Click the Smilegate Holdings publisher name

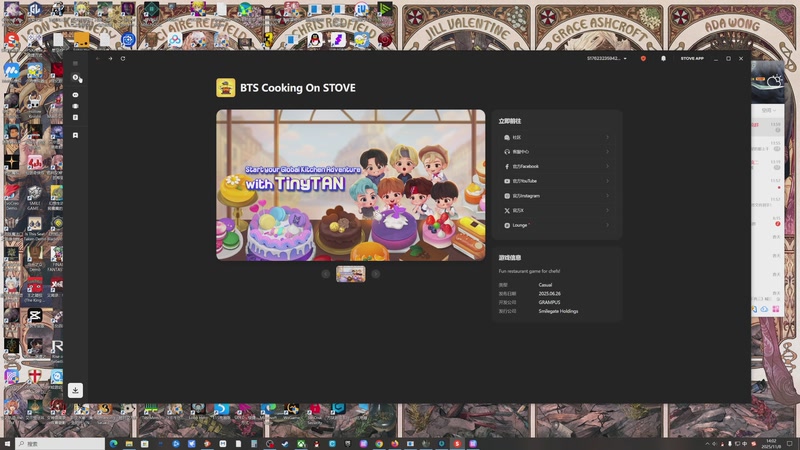558,311
